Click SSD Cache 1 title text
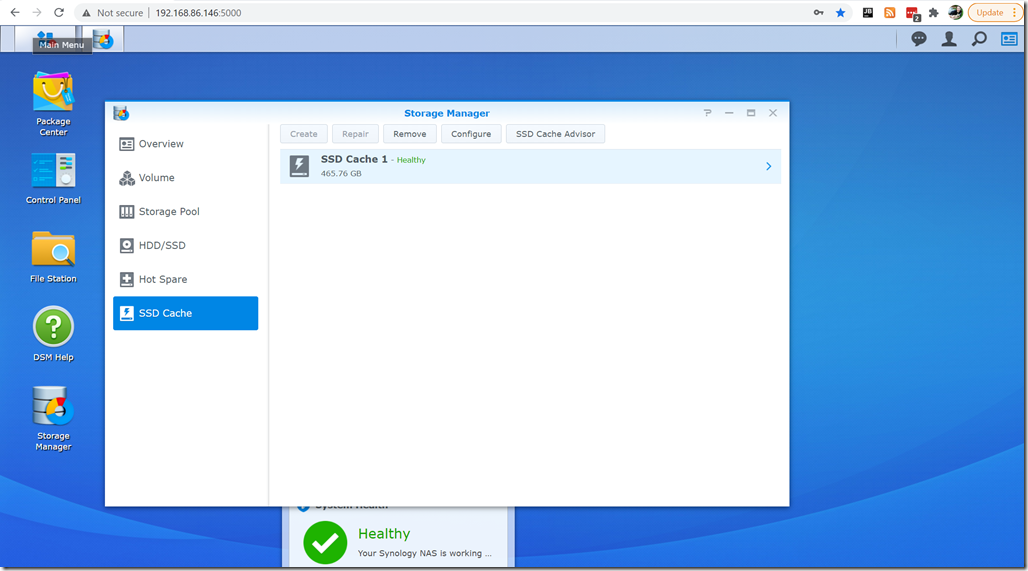Screen dimensions: 1028x571 (354, 159)
